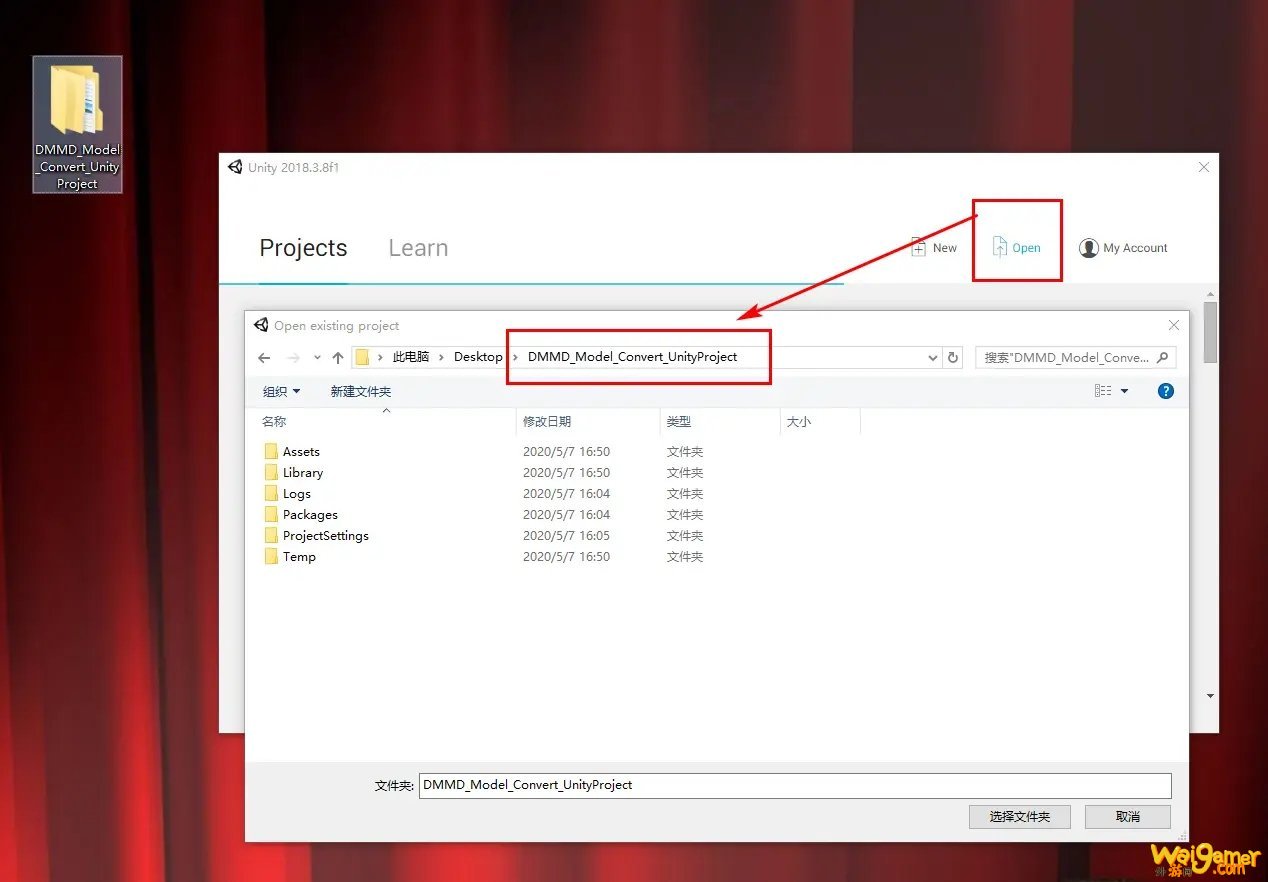Expand the view options dropdown arrow
Viewport: 1268px width, 882px height.
point(1124,391)
